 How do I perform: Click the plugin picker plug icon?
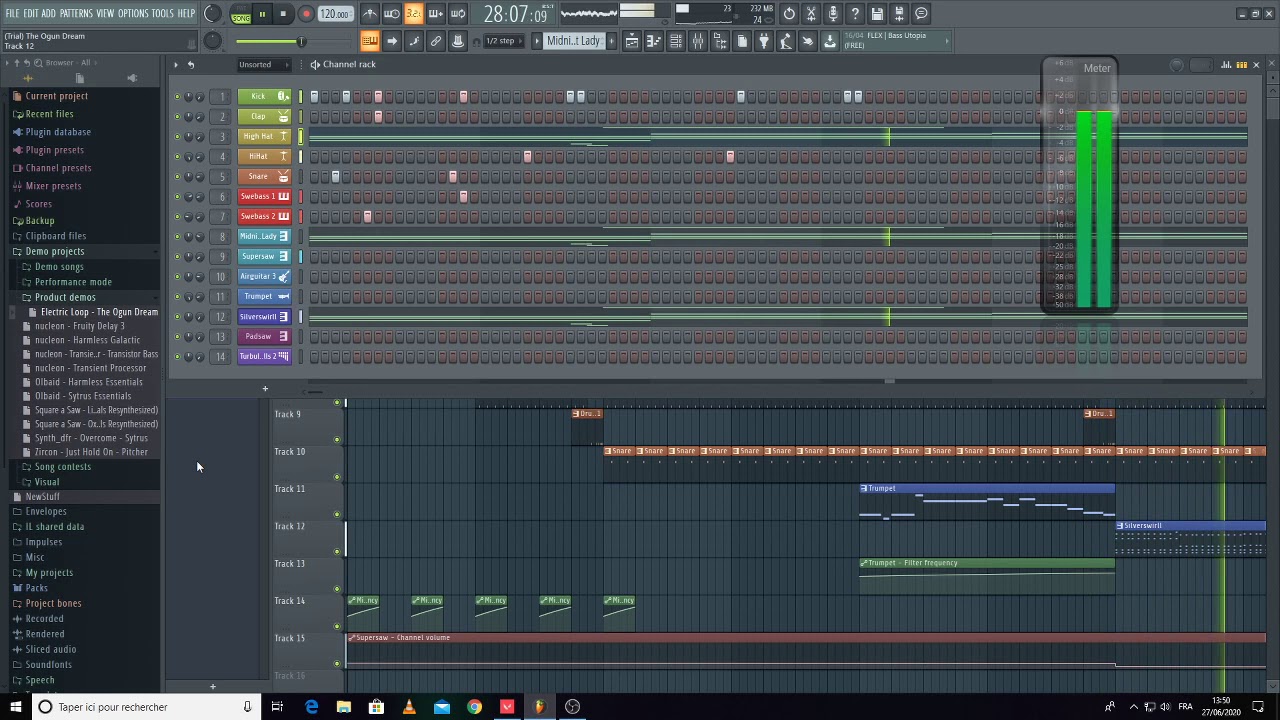coord(764,41)
